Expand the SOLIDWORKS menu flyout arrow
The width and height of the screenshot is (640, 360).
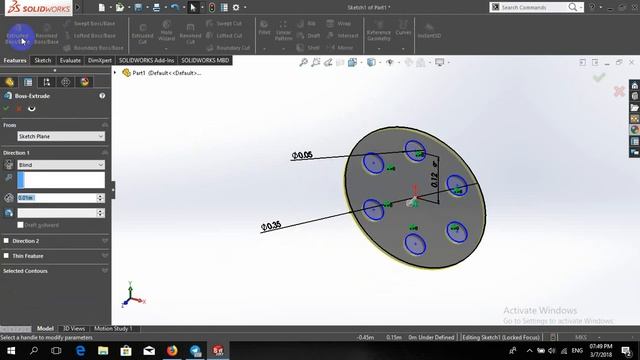tap(77, 7)
